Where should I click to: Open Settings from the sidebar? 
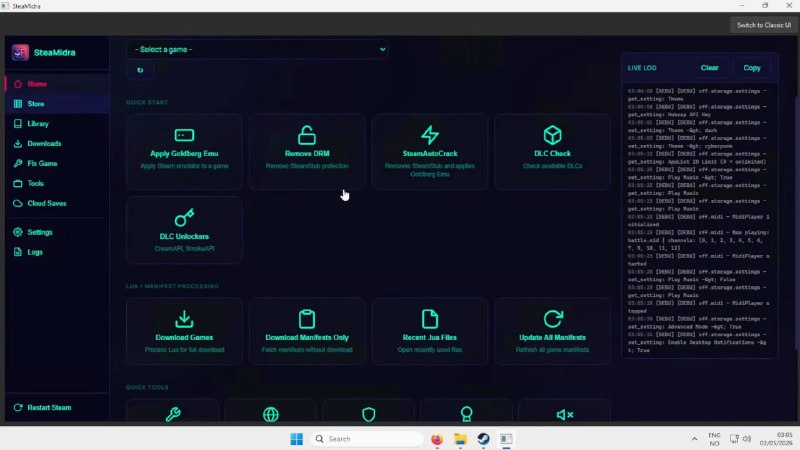57,232
